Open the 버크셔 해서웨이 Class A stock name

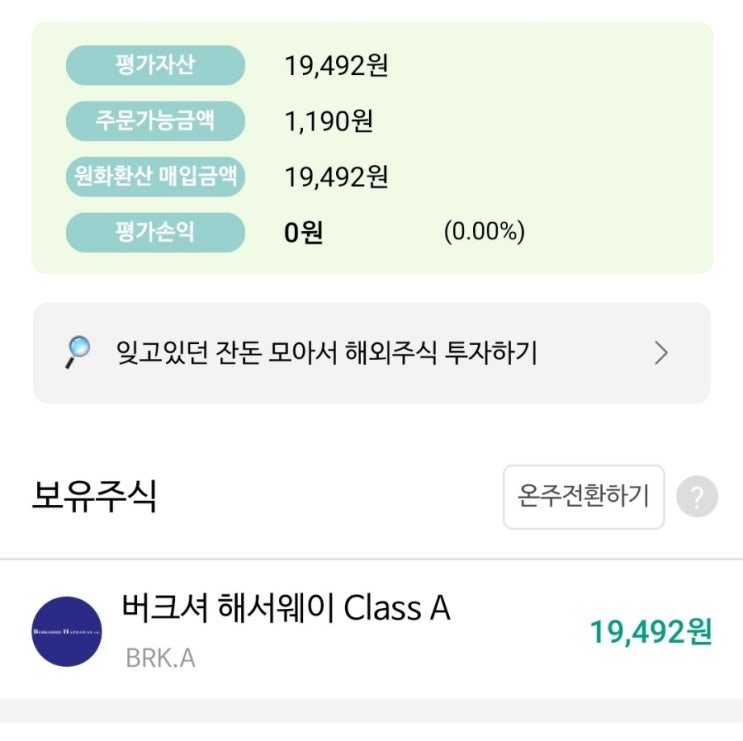point(286,607)
